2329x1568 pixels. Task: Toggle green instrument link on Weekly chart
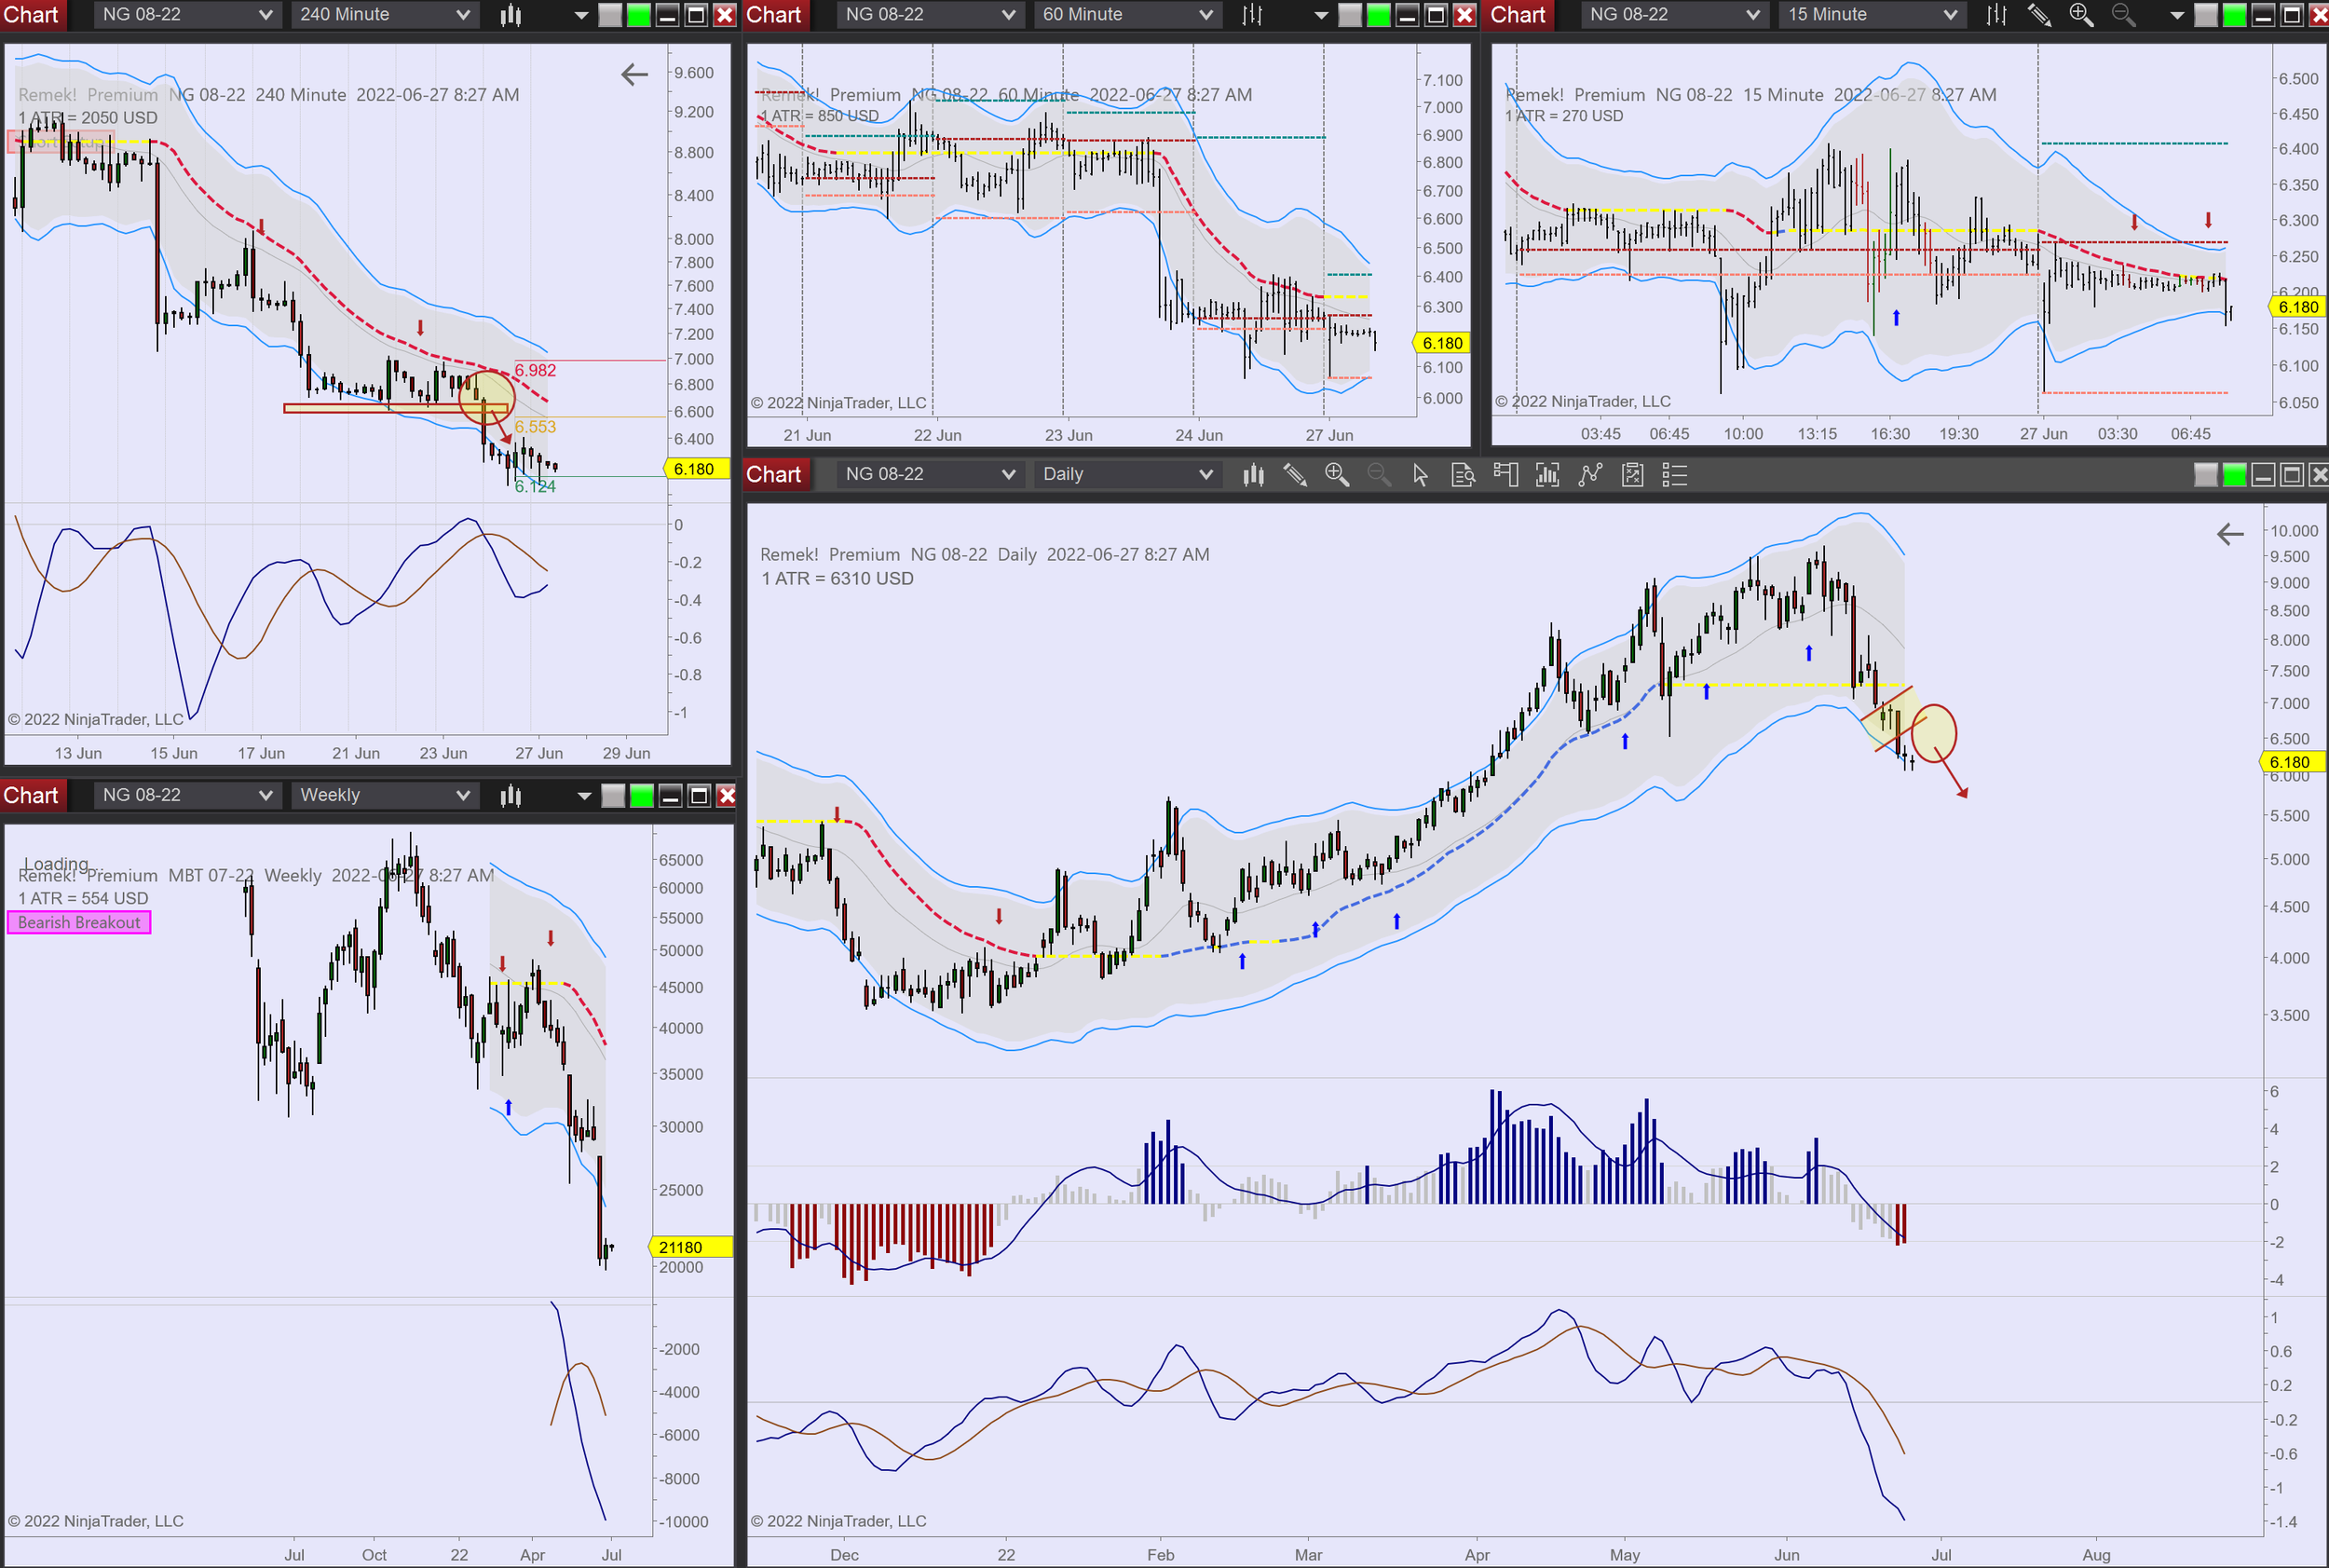(642, 796)
